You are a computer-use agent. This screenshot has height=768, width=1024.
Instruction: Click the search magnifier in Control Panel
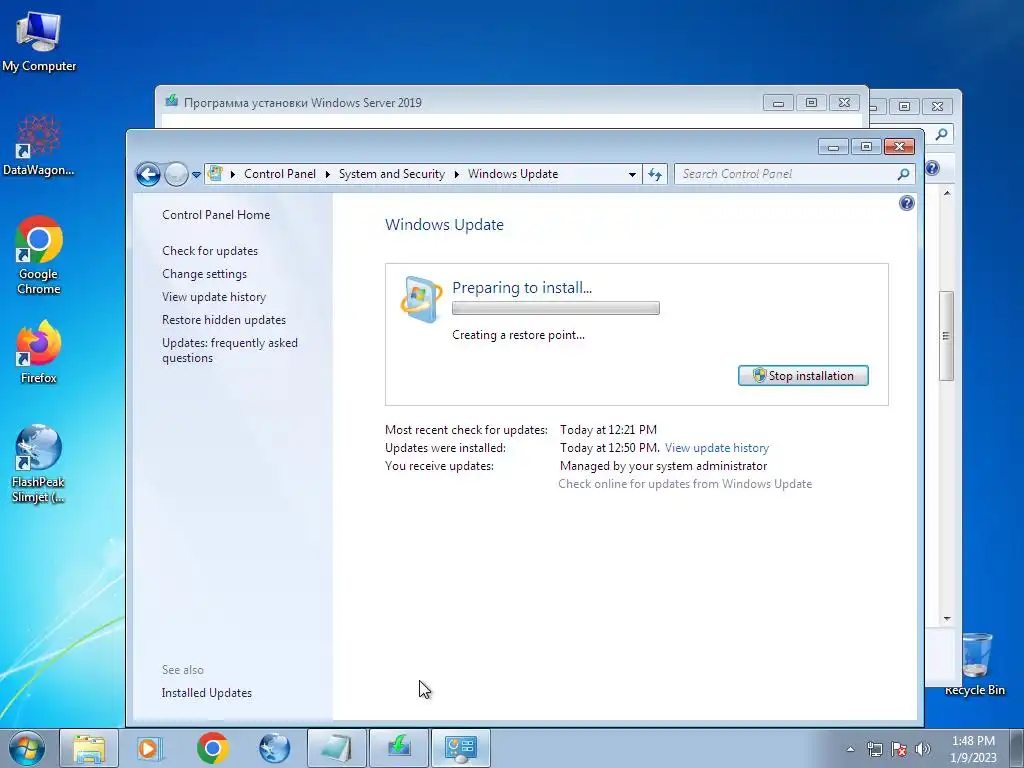904,174
